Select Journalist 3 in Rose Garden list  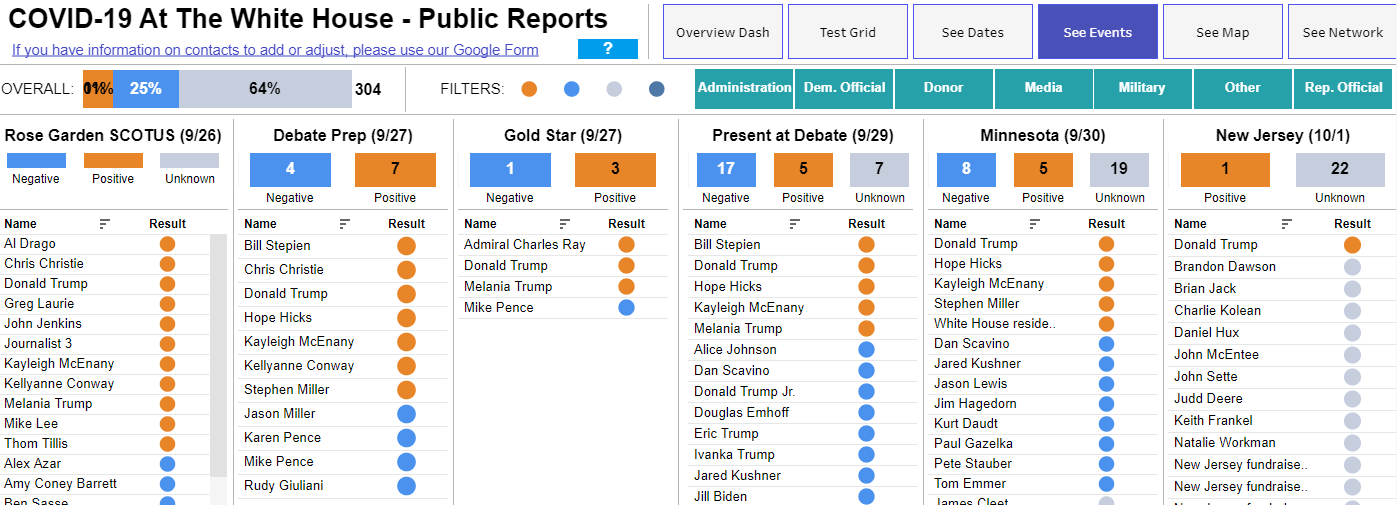pyautogui.click(x=38, y=344)
